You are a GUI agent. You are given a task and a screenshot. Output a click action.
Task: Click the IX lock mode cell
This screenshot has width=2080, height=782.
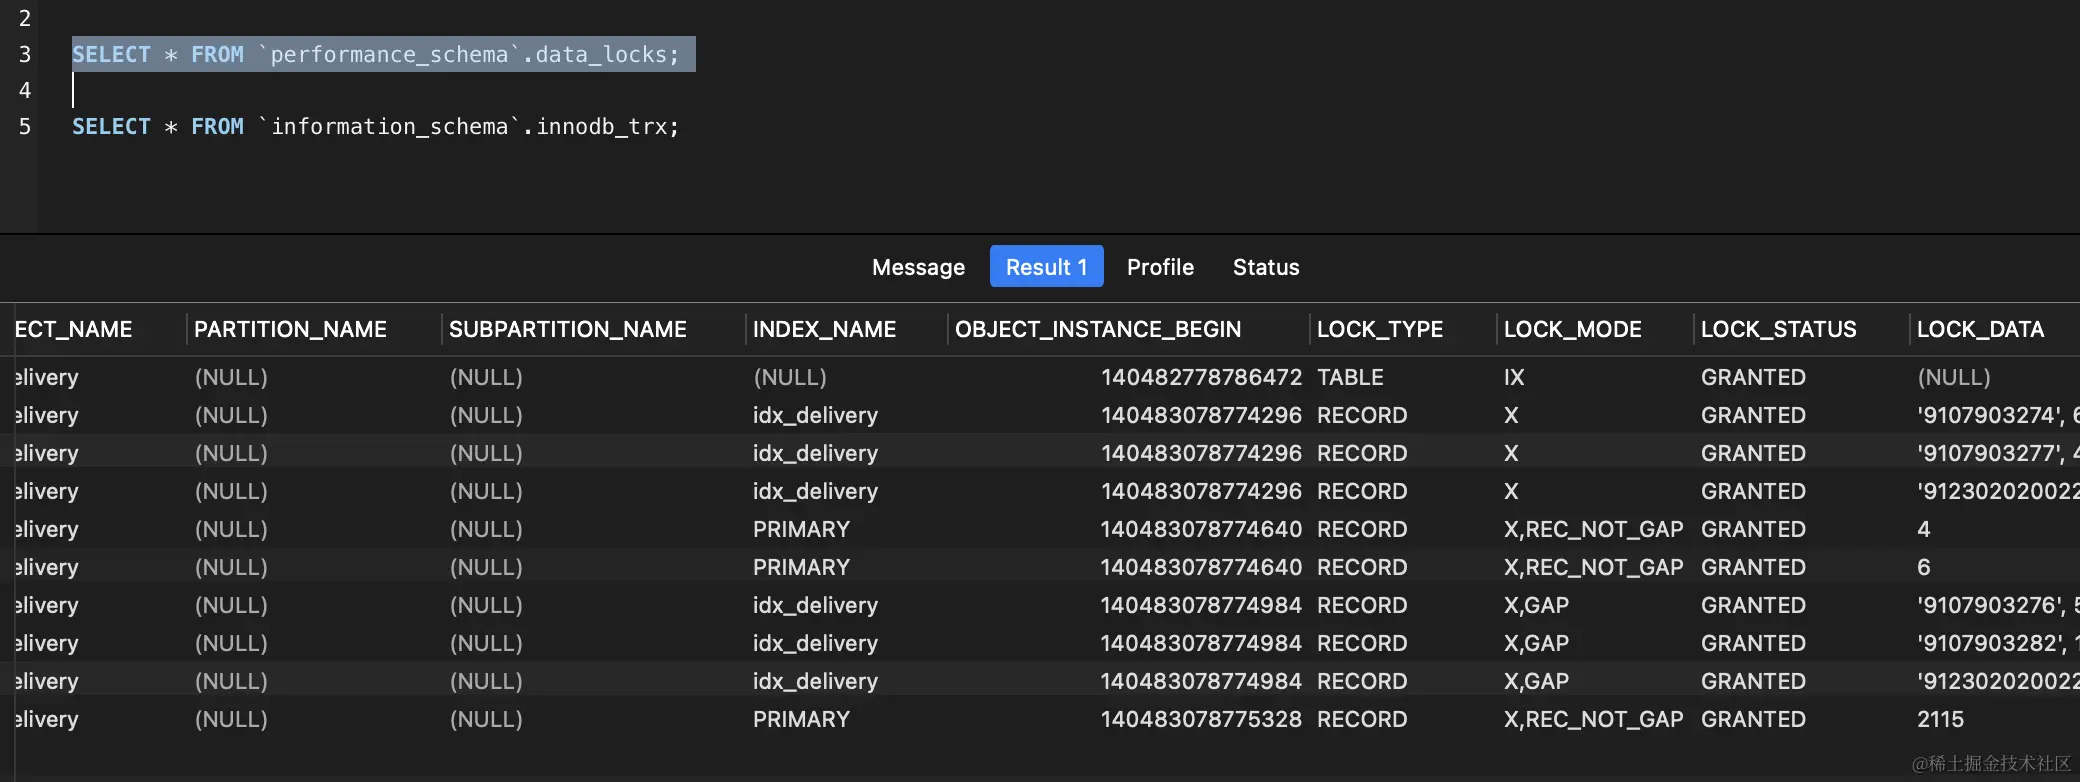1514,377
